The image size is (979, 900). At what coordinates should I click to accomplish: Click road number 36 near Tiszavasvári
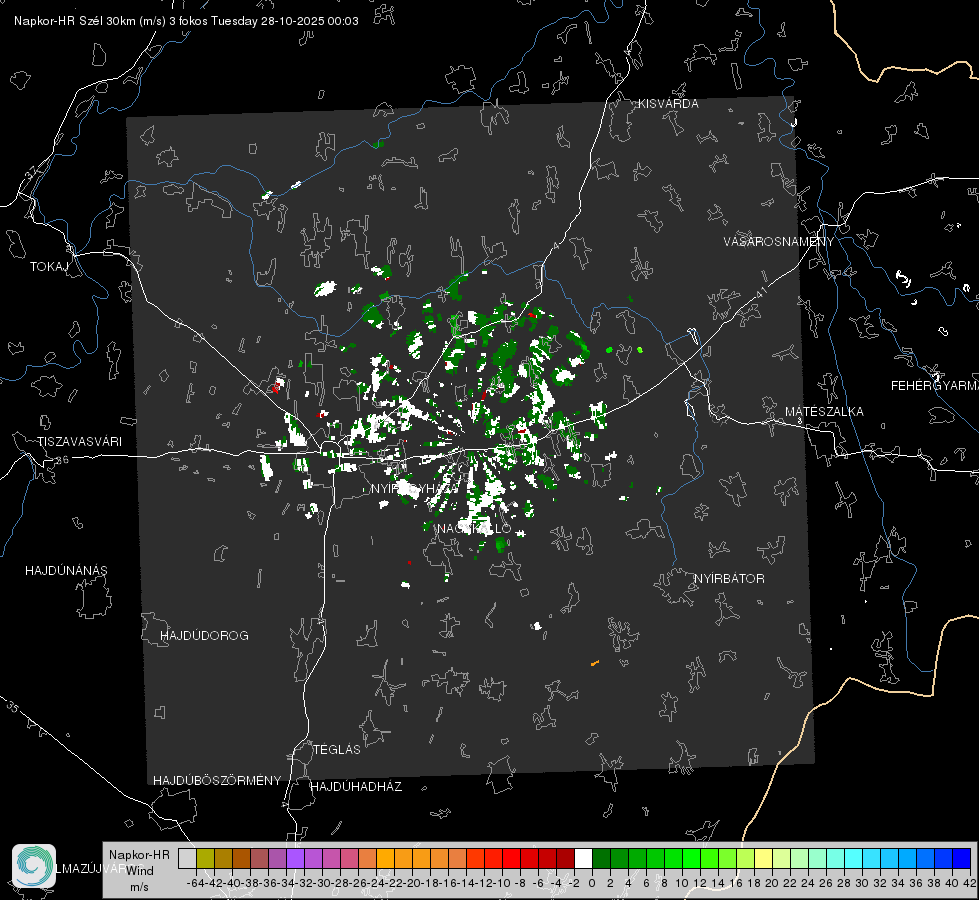(x=62, y=460)
